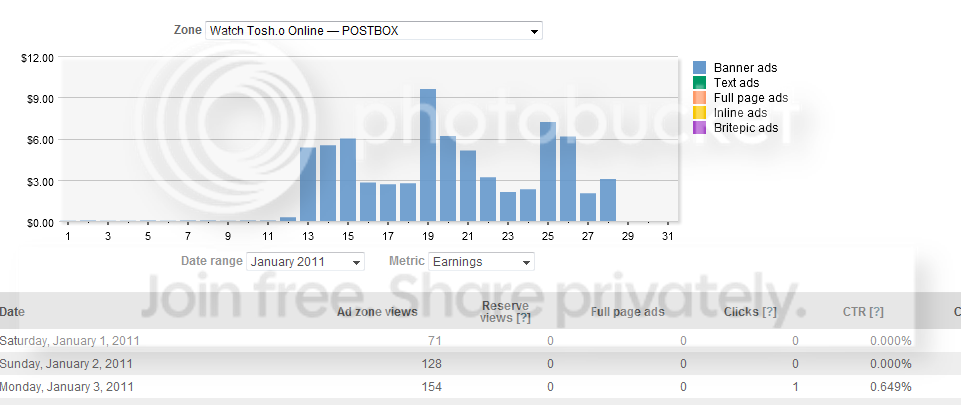This screenshot has height=405, width=961.
Task: Click the 128 ad zone views value
Action: 431,364
